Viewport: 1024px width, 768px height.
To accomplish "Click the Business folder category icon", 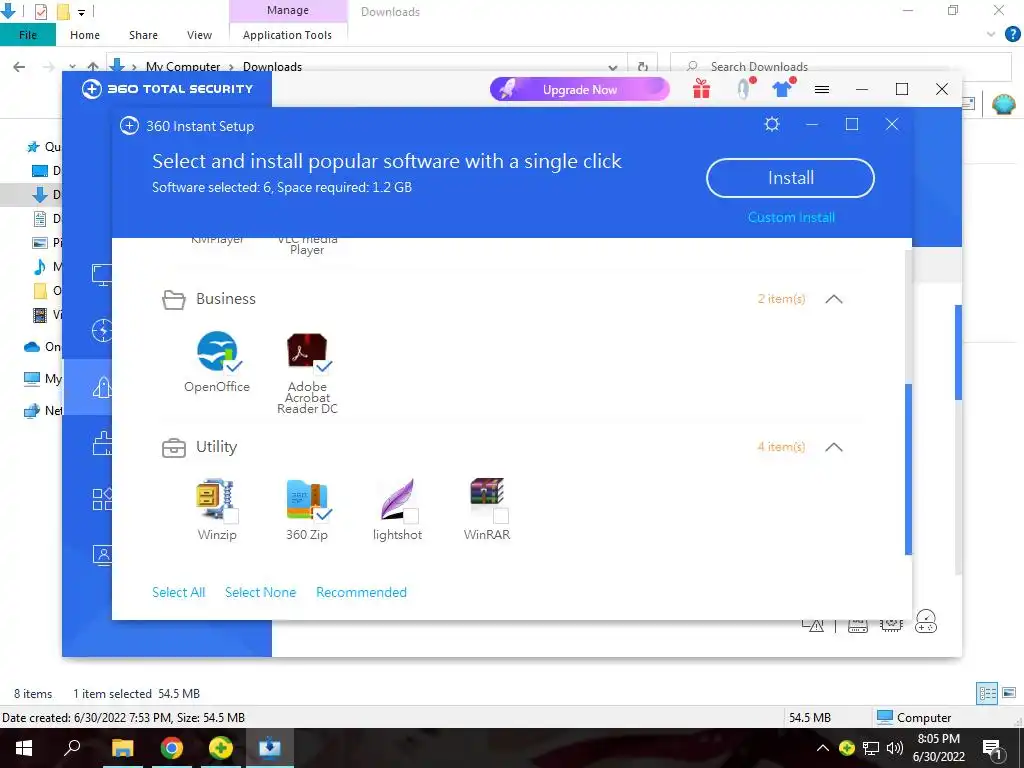I will click(x=174, y=300).
